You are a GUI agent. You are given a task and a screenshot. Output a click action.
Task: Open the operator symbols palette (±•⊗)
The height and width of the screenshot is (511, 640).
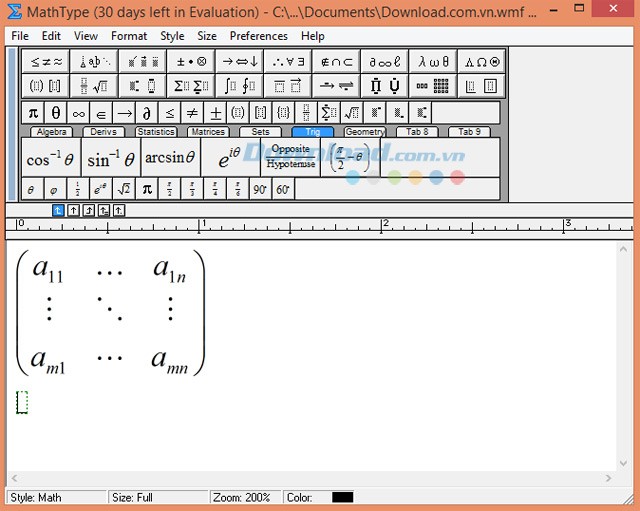(191, 62)
